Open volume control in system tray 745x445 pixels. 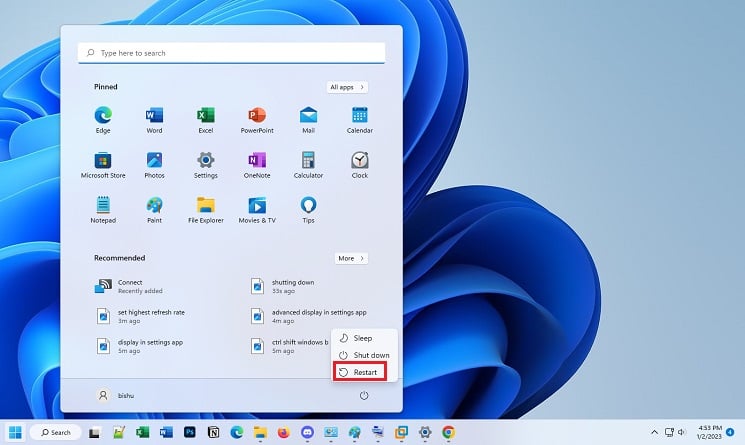[682, 432]
